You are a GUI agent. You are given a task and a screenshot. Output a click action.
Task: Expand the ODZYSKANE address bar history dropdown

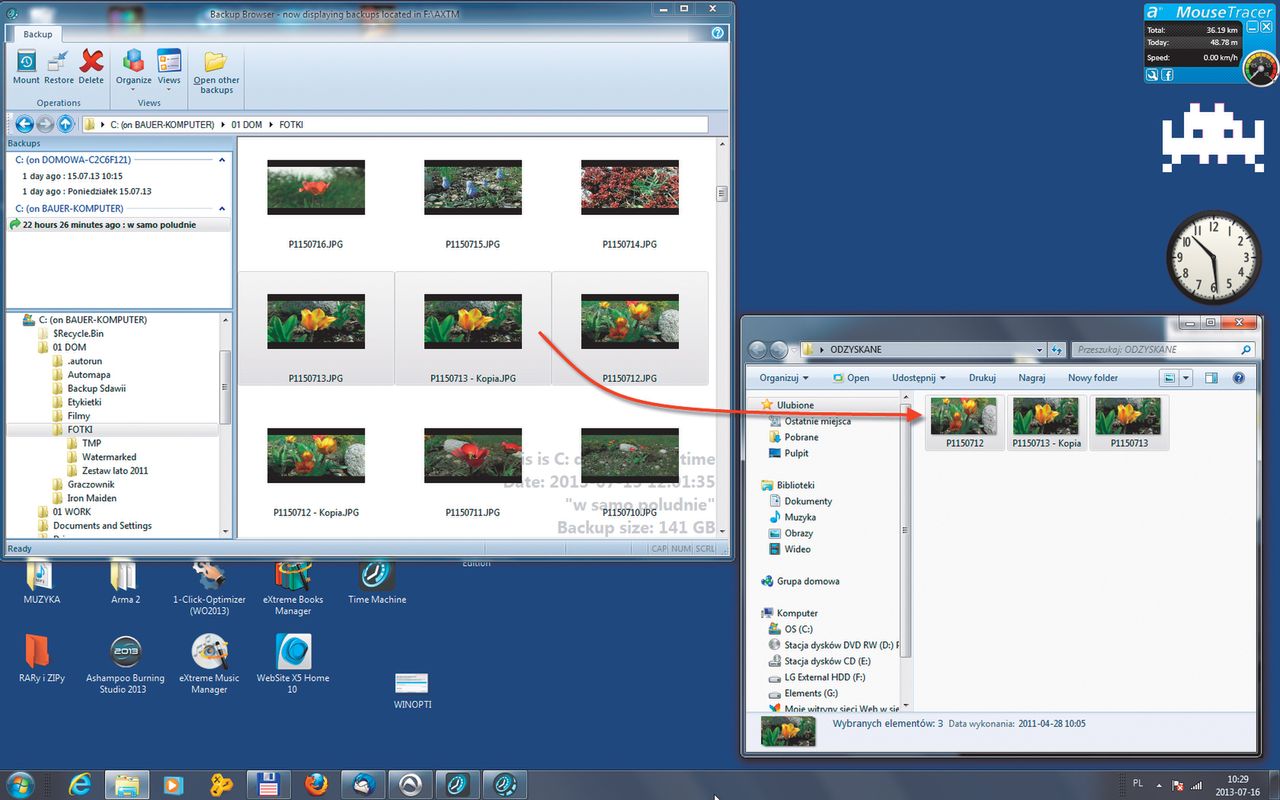point(1040,350)
